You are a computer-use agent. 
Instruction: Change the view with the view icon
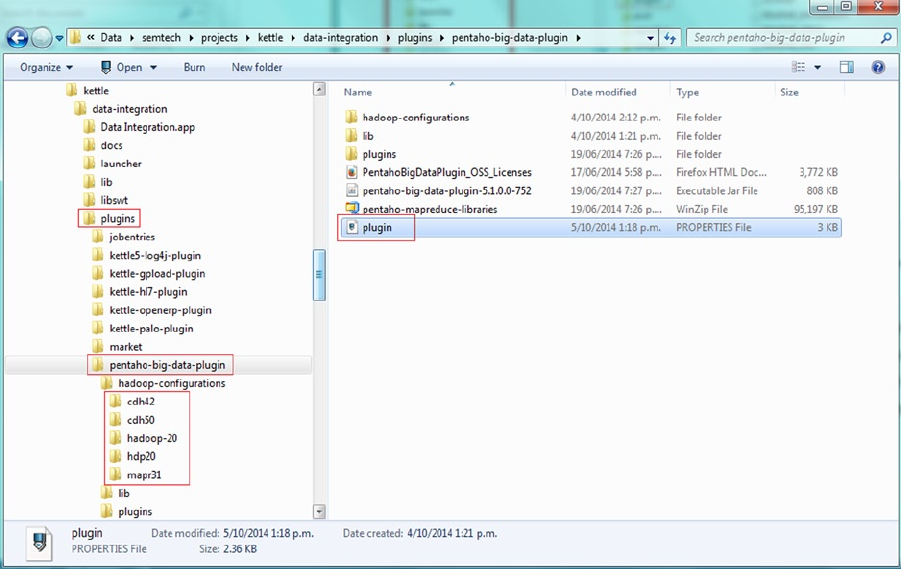(798, 67)
